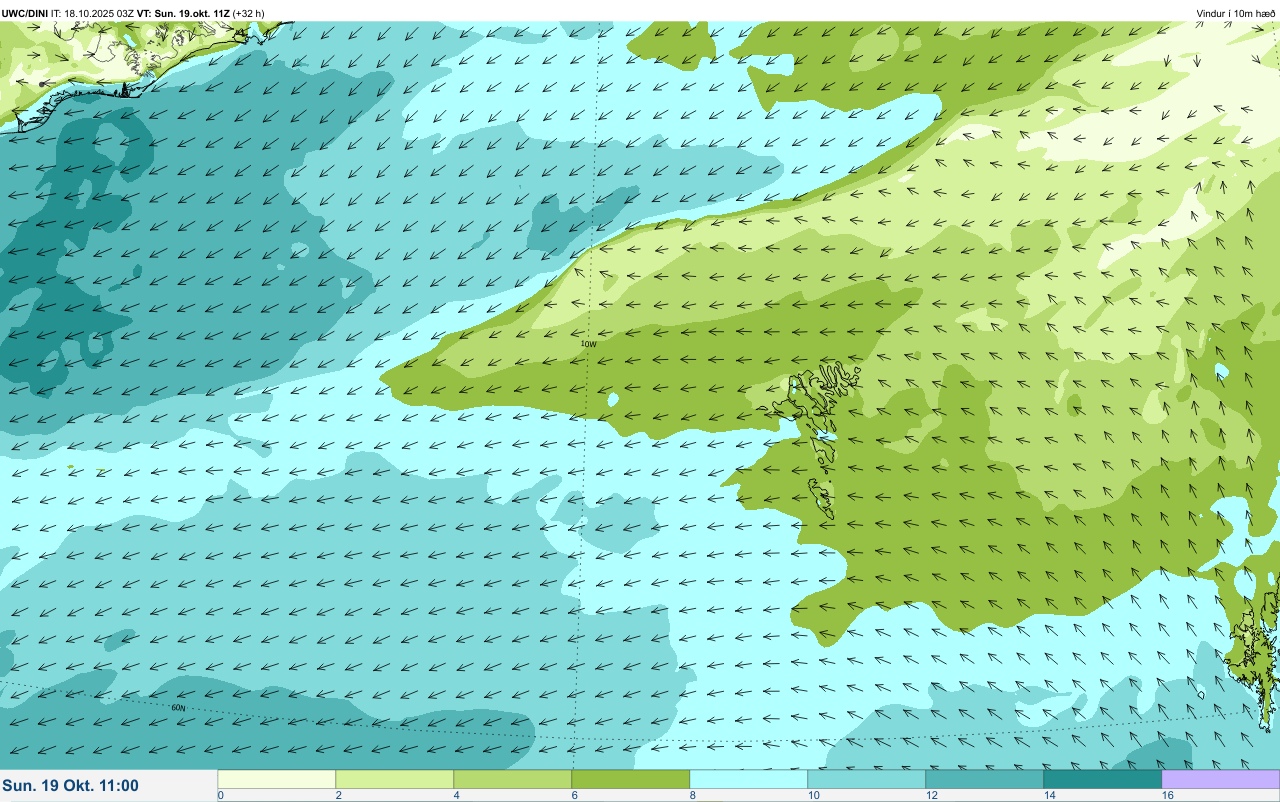The height and width of the screenshot is (802, 1280).
Task: Click the medium teal 12–14 legend swatch
Action: [985, 779]
